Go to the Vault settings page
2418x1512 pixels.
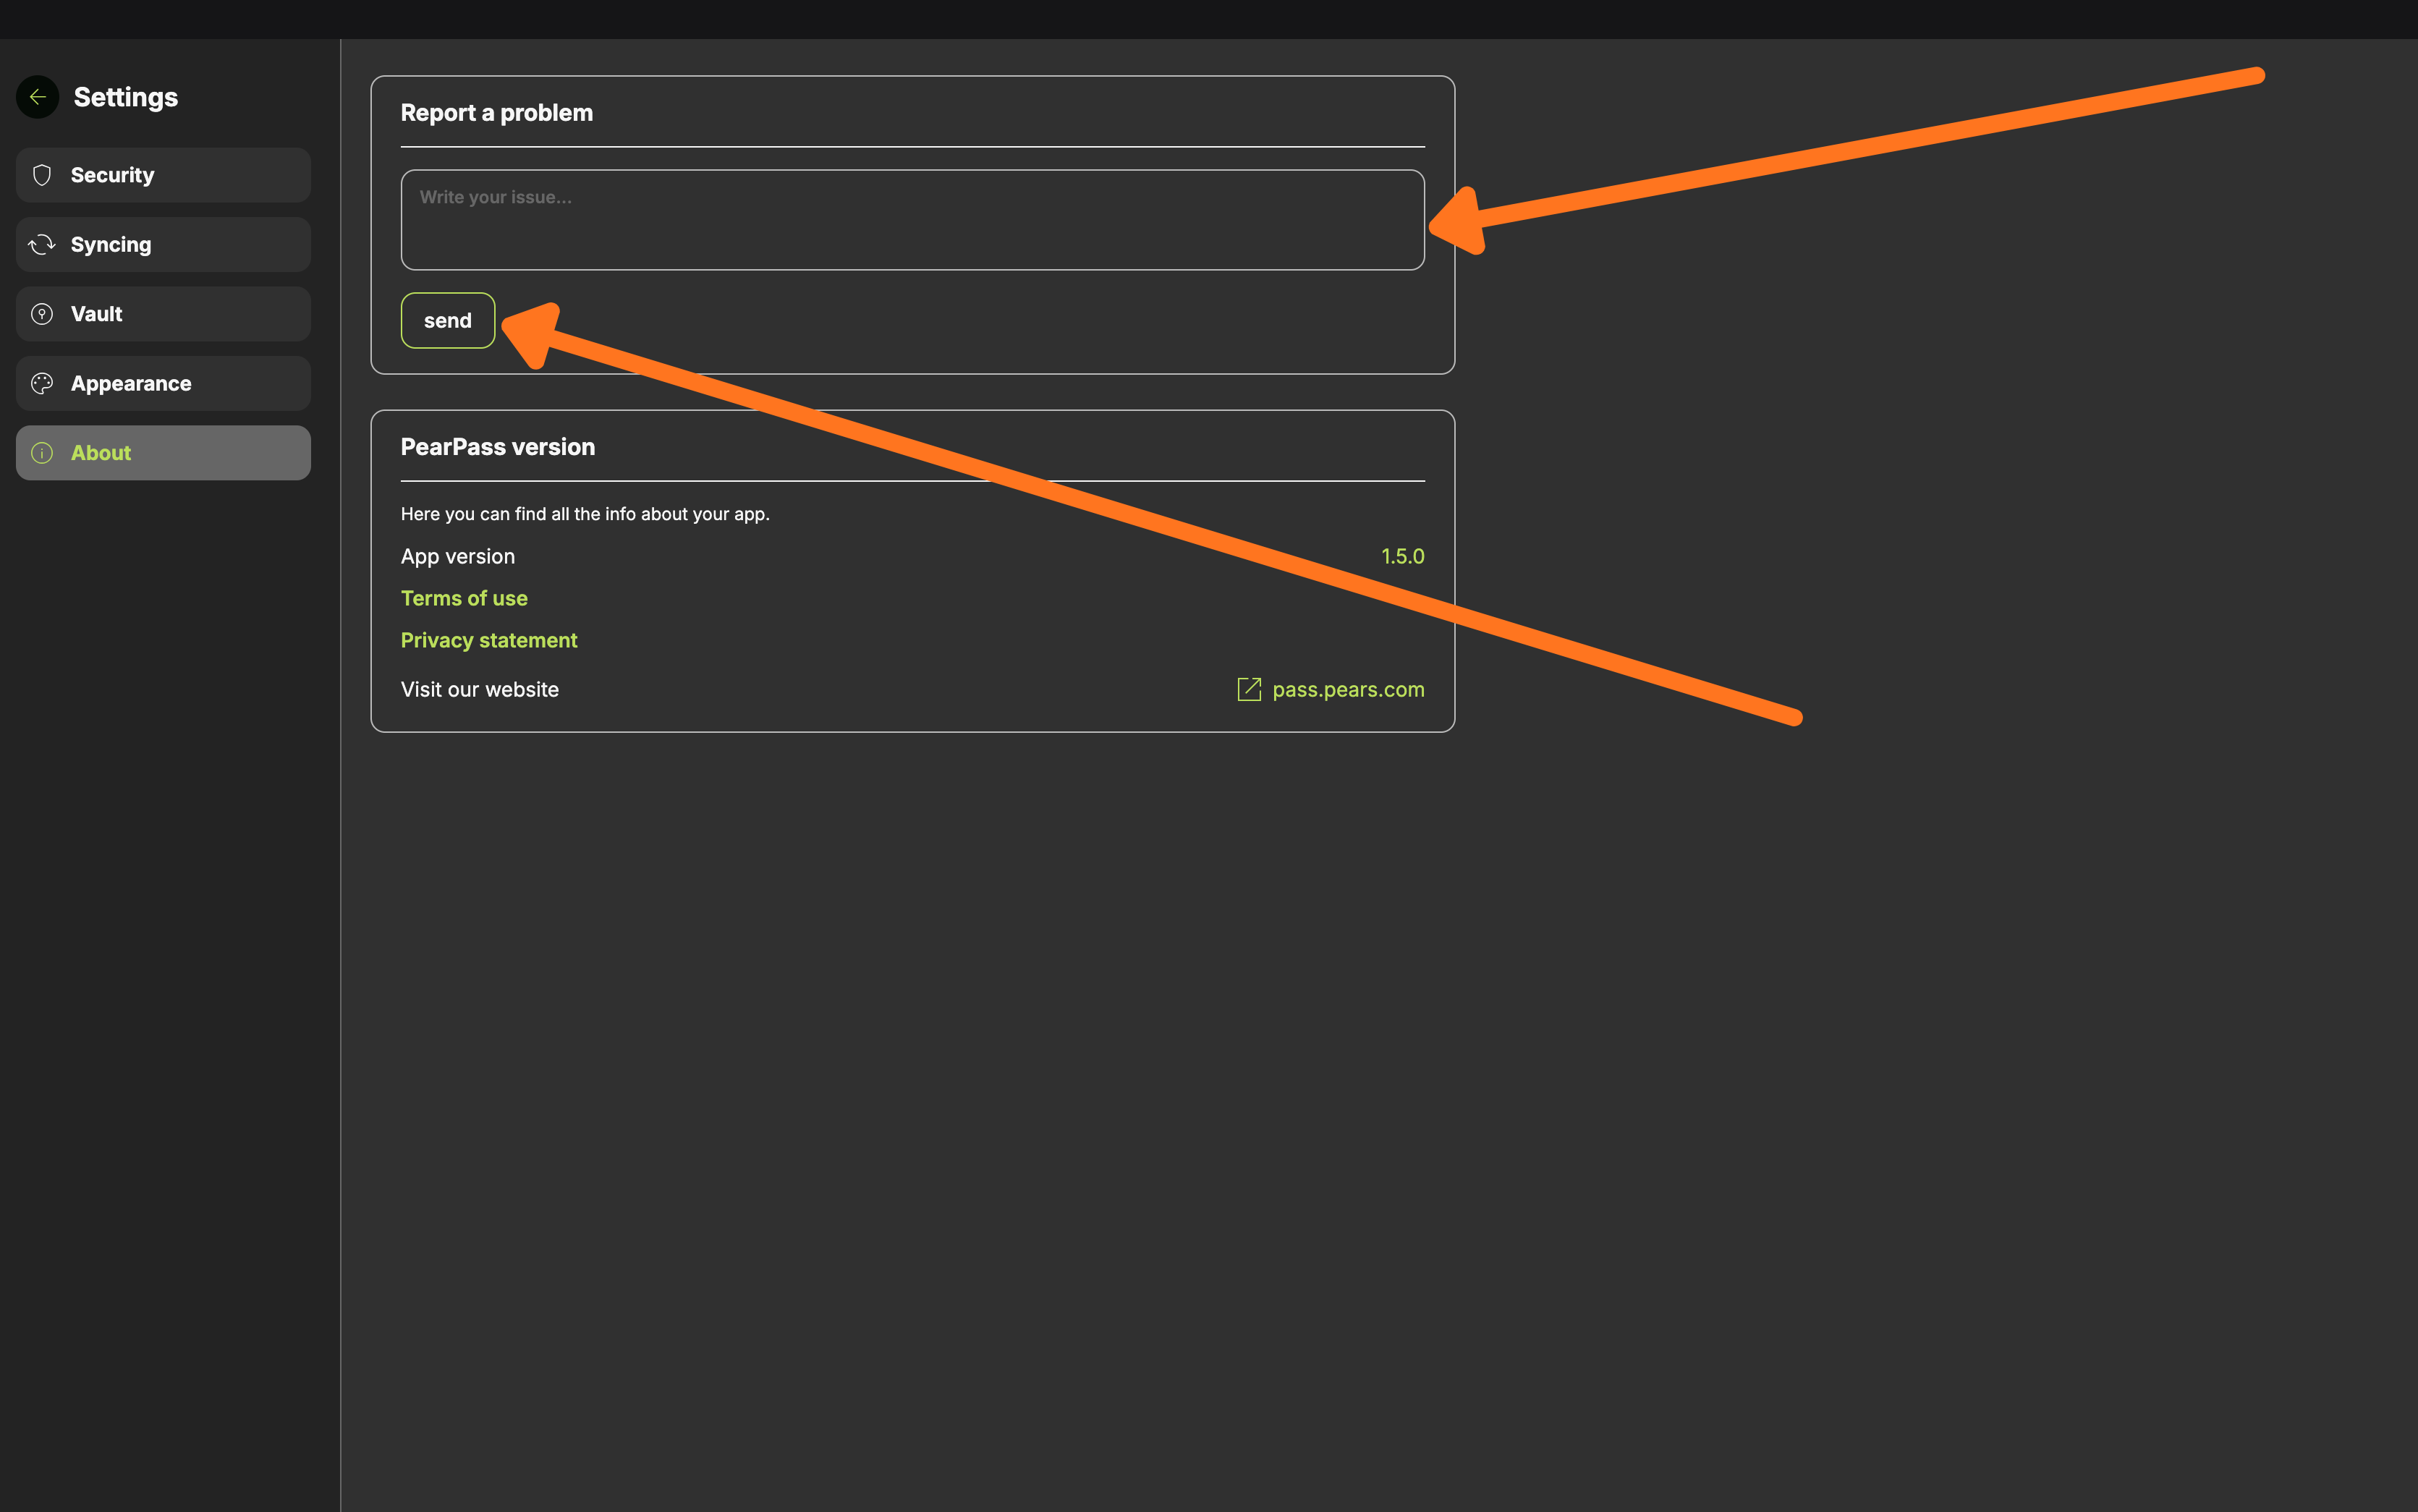(x=163, y=314)
